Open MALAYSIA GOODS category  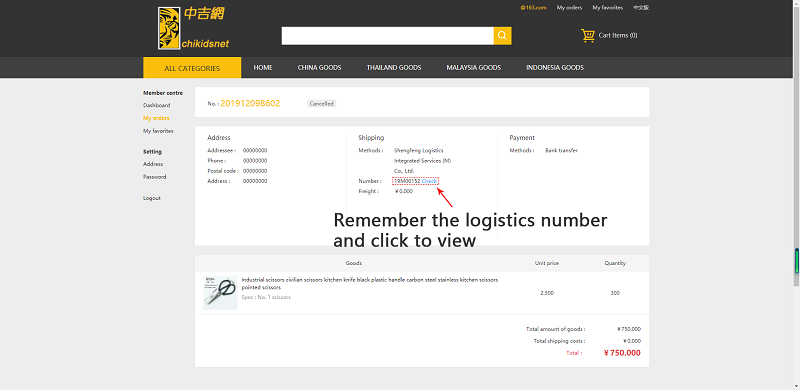click(x=473, y=67)
